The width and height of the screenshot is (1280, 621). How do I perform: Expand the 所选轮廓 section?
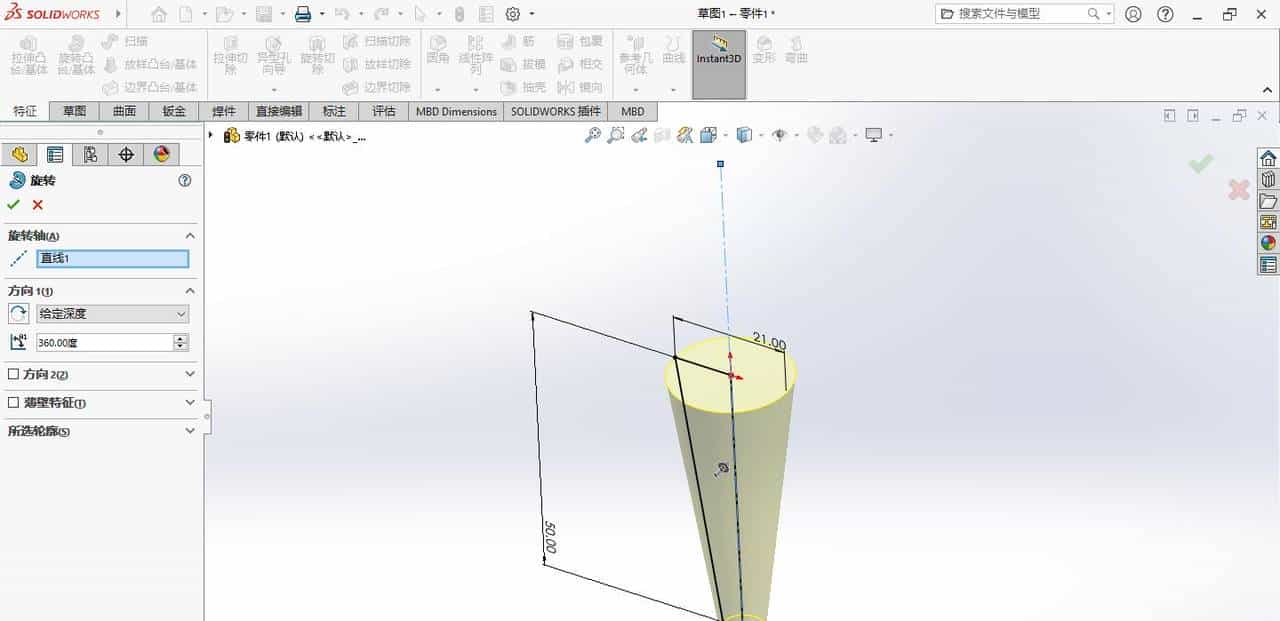click(190, 428)
